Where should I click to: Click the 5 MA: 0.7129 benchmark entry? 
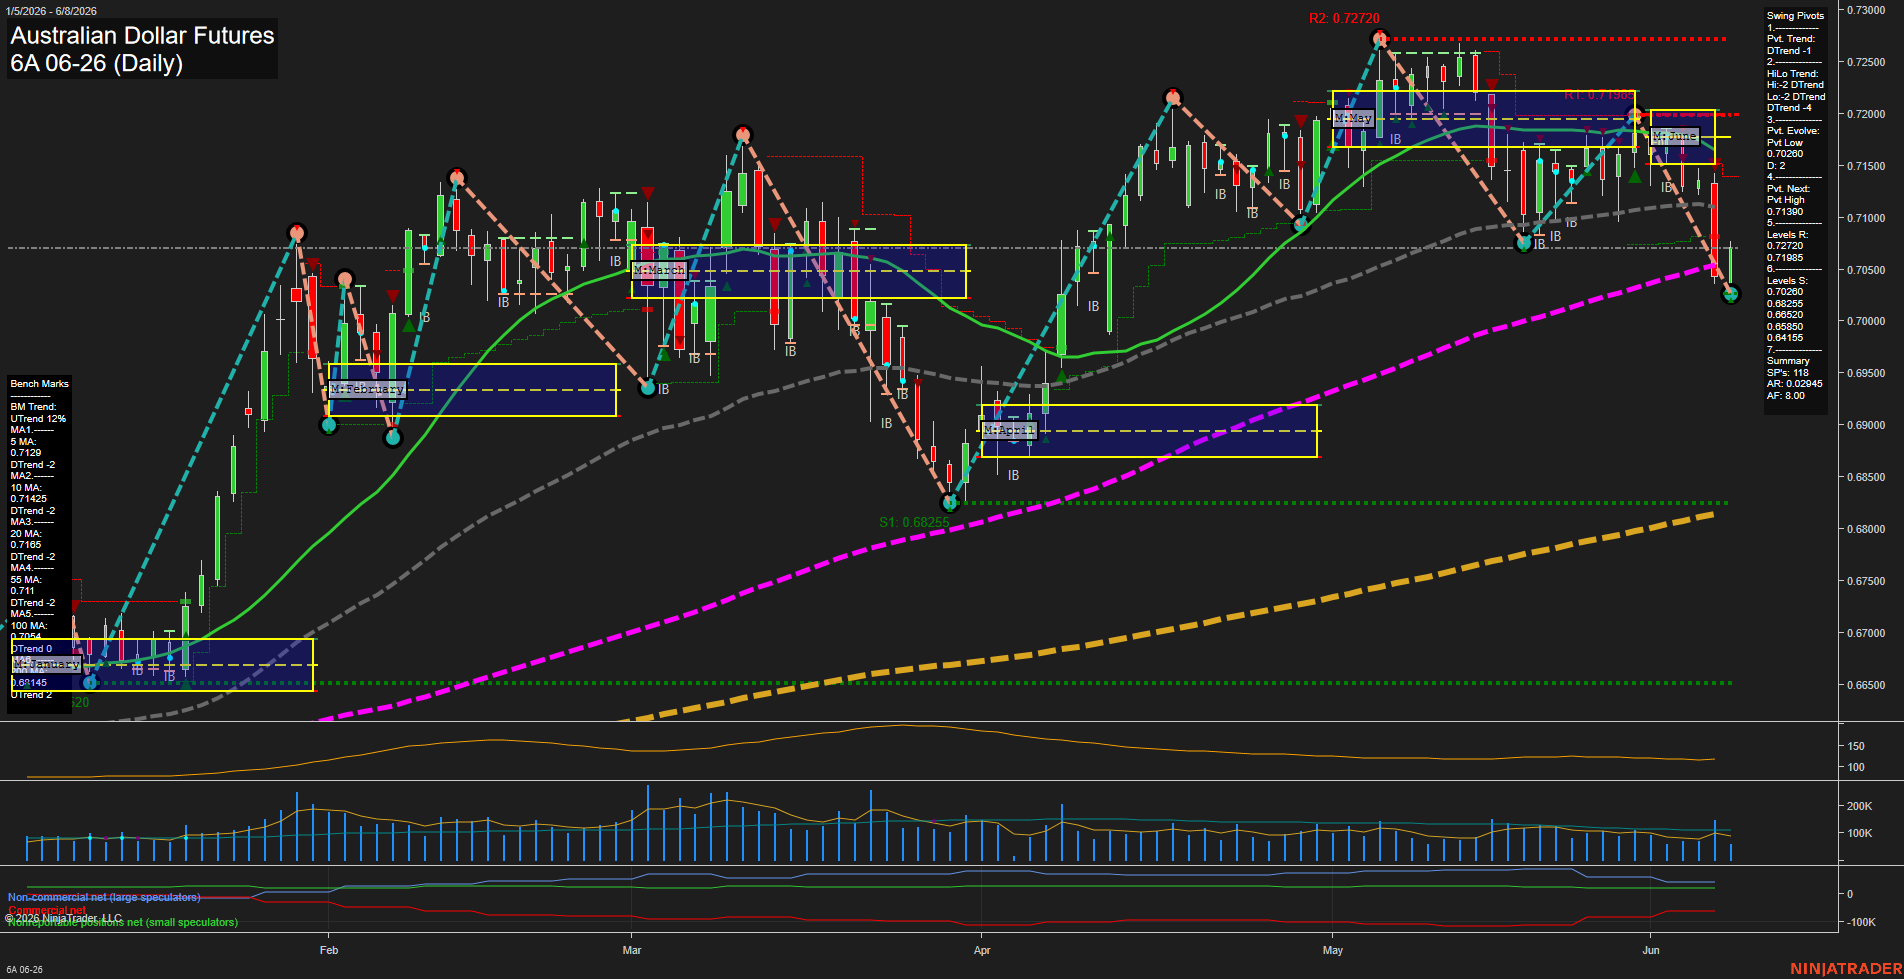tap(24, 447)
